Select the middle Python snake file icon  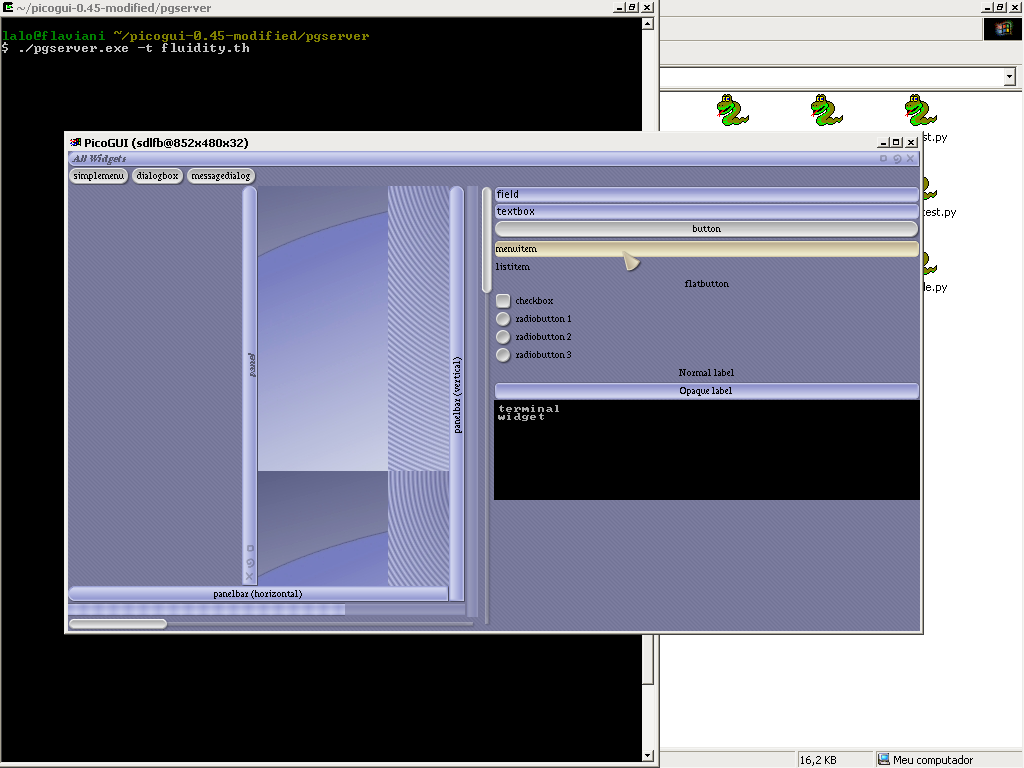click(826, 110)
